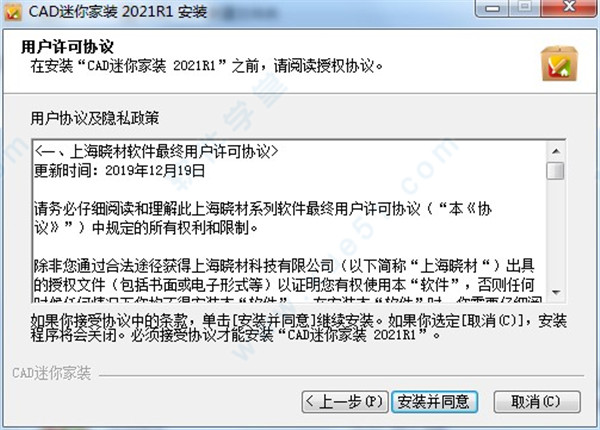Click the paragraph starting with 请务必仔细阅读
Screen dimensions: 600x430
point(263,218)
